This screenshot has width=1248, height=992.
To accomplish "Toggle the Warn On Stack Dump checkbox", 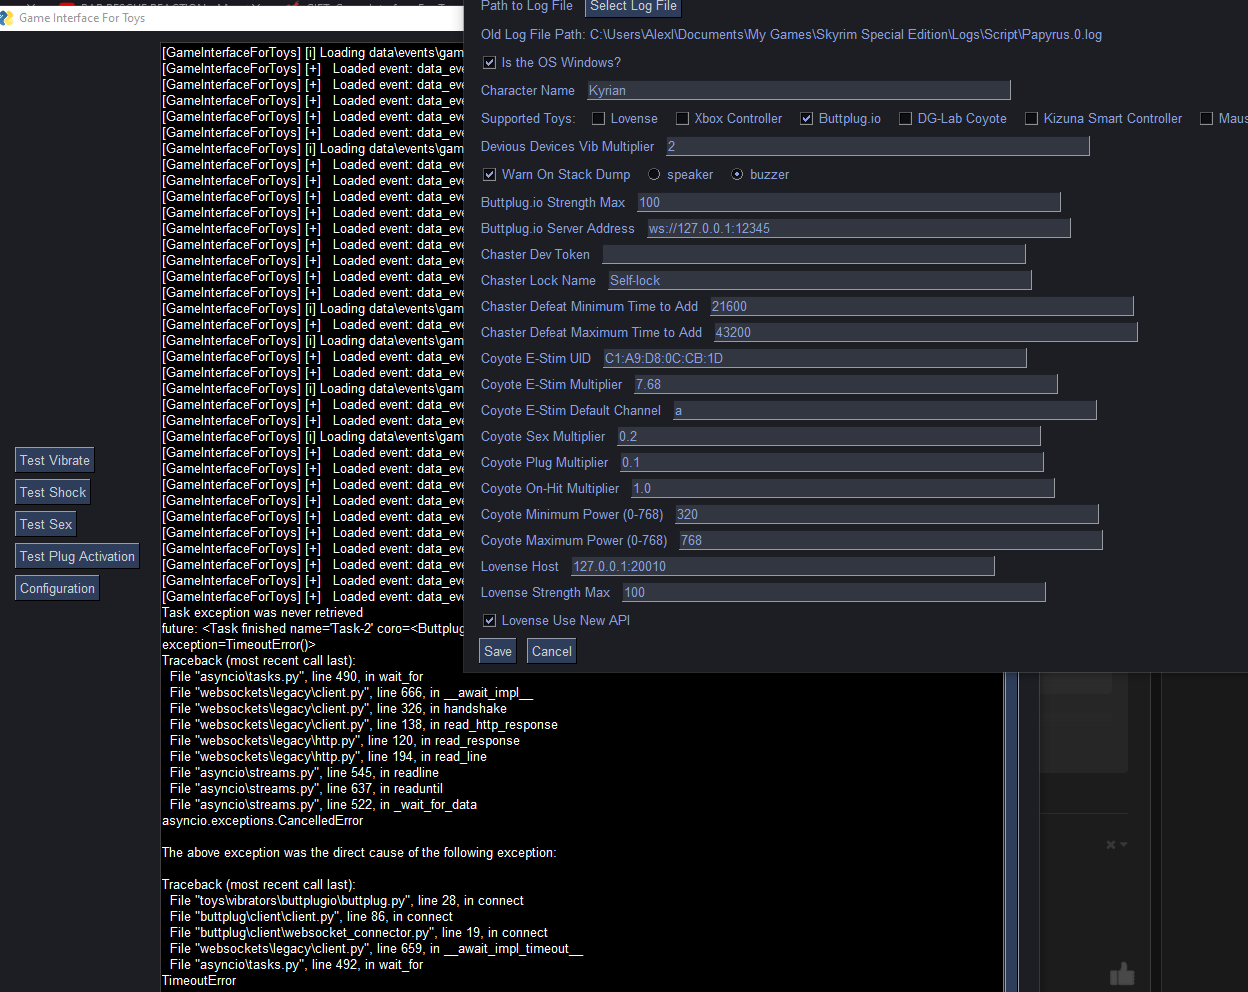I will point(490,174).
